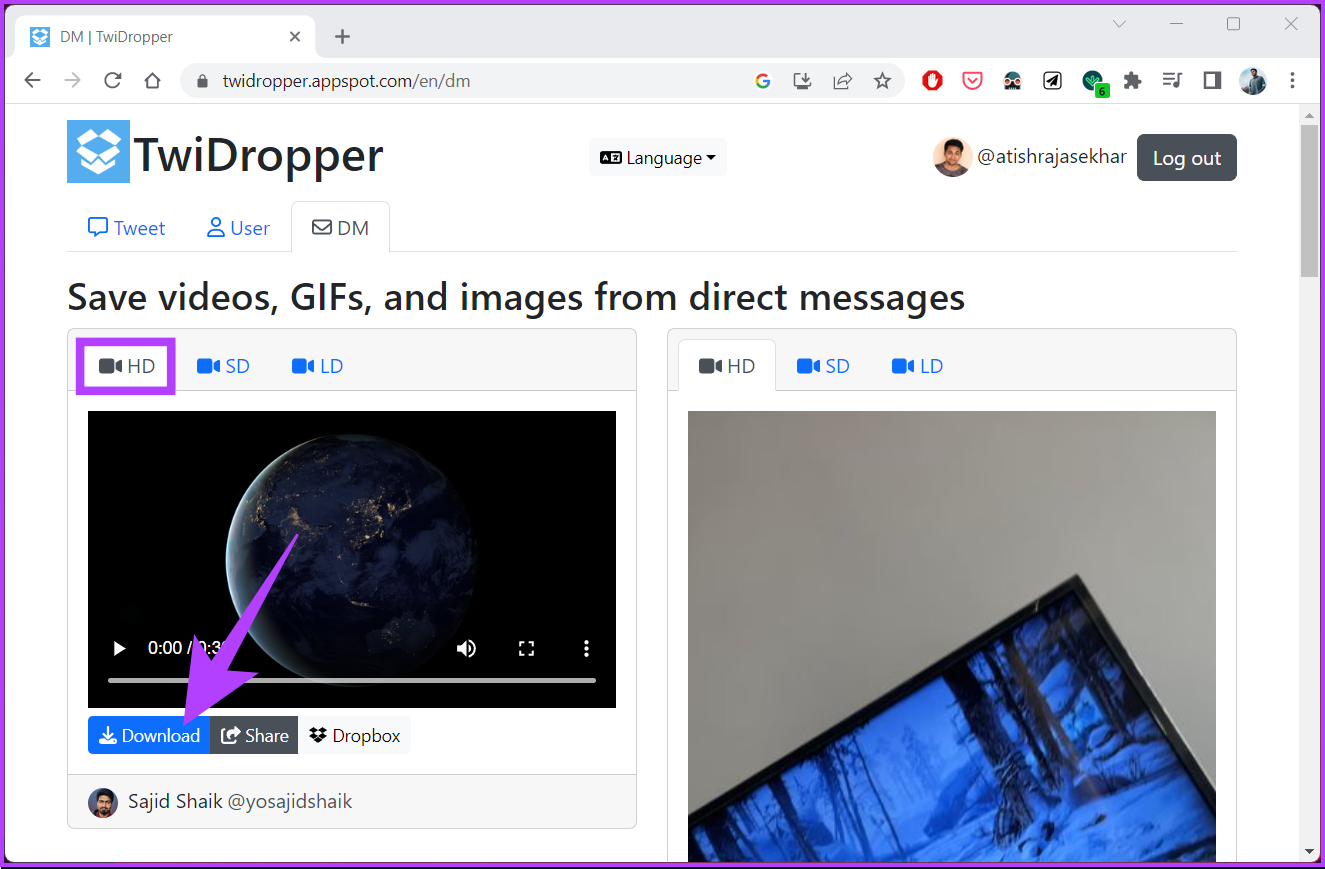Image resolution: width=1325 pixels, height=869 pixels.
Task: Play the Earth video
Action: coord(118,648)
